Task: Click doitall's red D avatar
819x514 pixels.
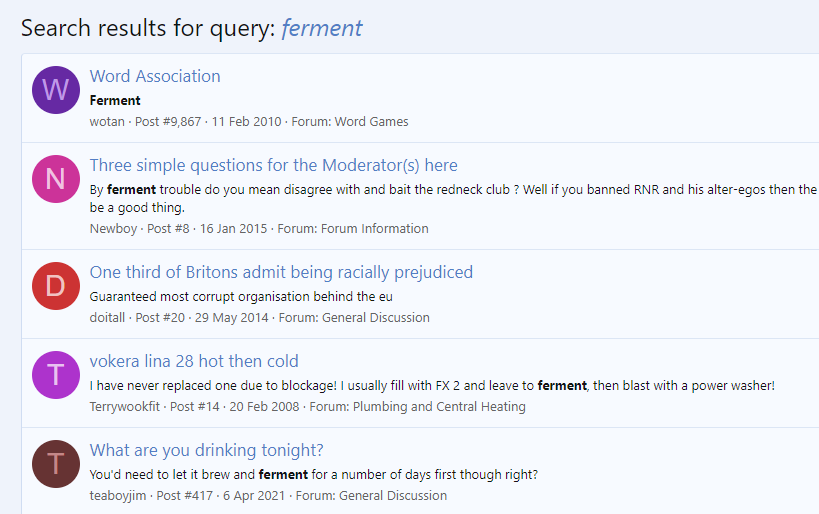Action: click(x=55, y=286)
